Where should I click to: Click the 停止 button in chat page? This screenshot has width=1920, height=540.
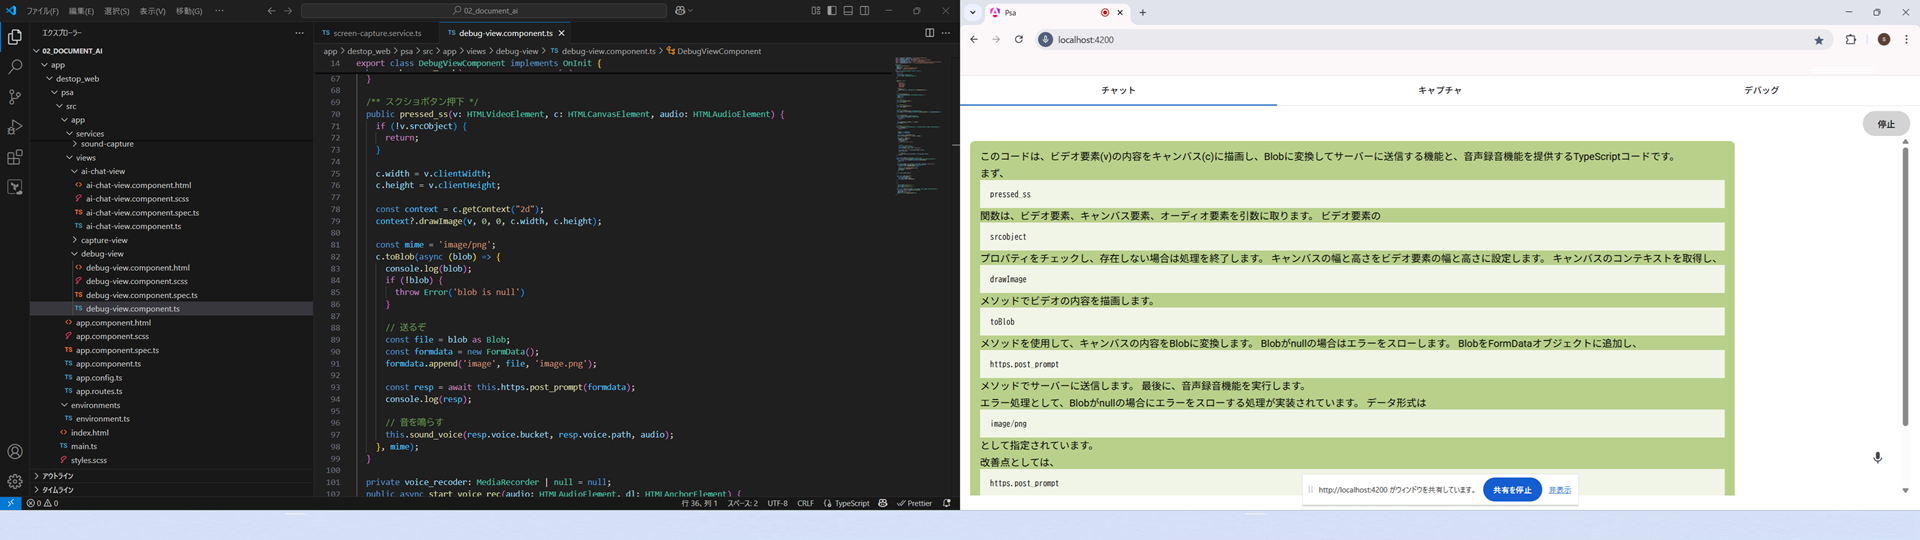1886,124
